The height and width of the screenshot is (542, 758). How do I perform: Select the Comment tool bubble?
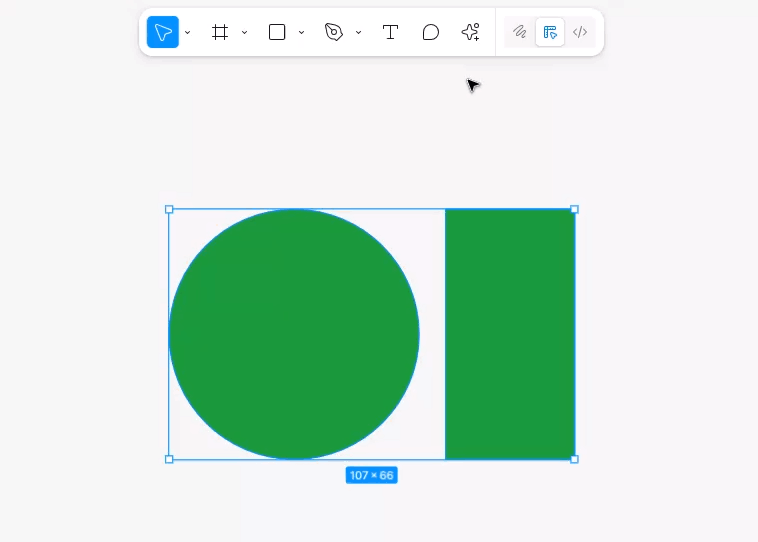click(430, 32)
